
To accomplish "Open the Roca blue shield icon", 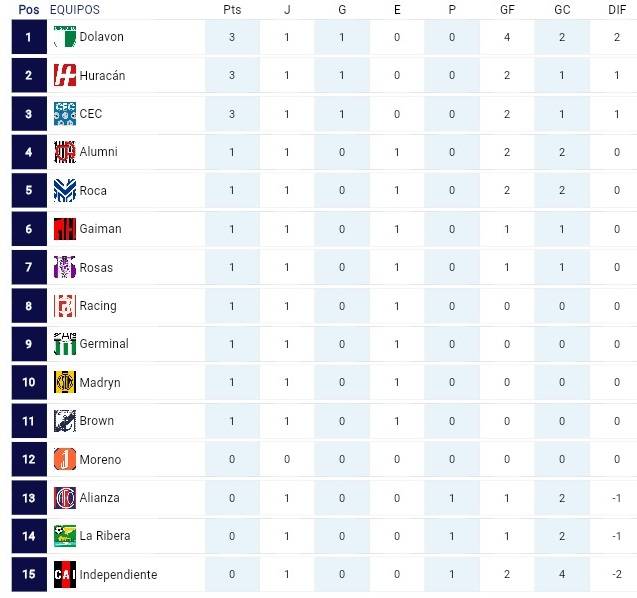I will click(x=65, y=190).
